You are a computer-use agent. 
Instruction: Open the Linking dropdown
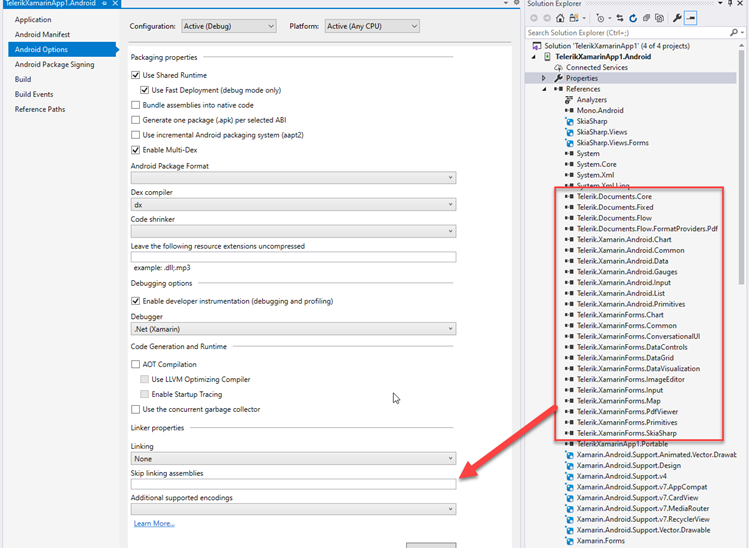(x=293, y=459)
